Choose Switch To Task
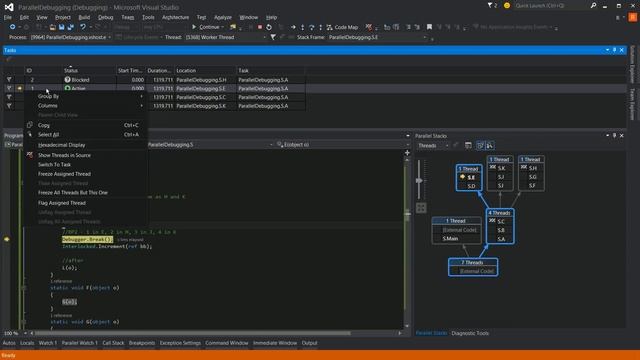Screen dimensions: 640x360 [86, 164]
